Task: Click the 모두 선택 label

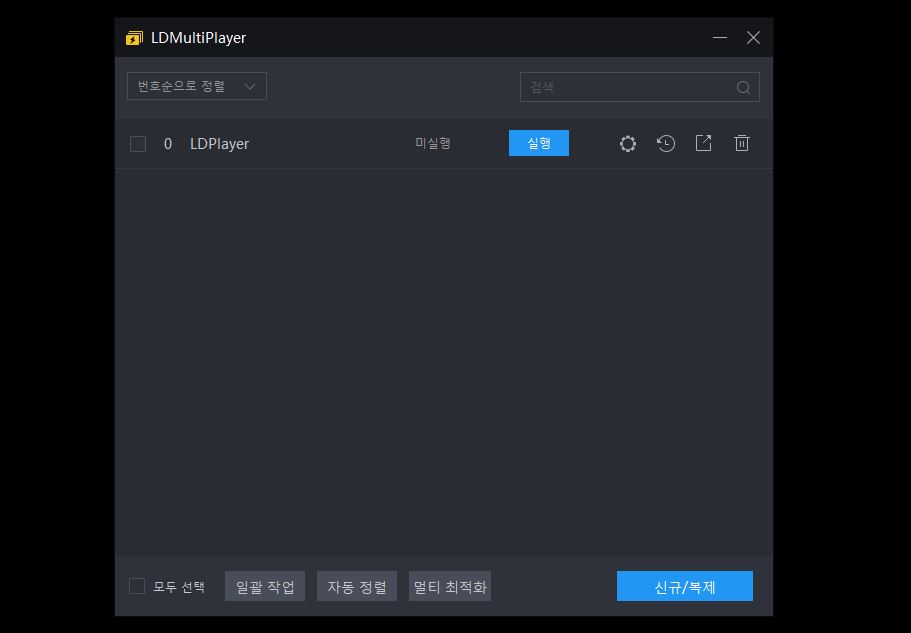Action: coord(179,587)
